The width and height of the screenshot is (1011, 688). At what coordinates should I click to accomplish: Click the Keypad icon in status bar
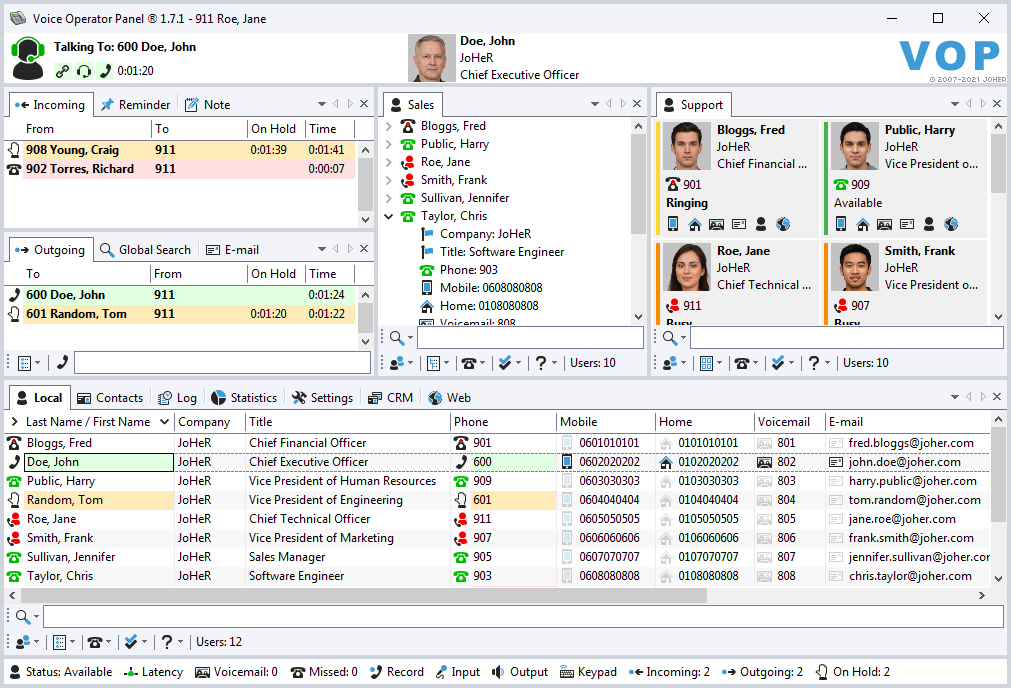point(588,672)
